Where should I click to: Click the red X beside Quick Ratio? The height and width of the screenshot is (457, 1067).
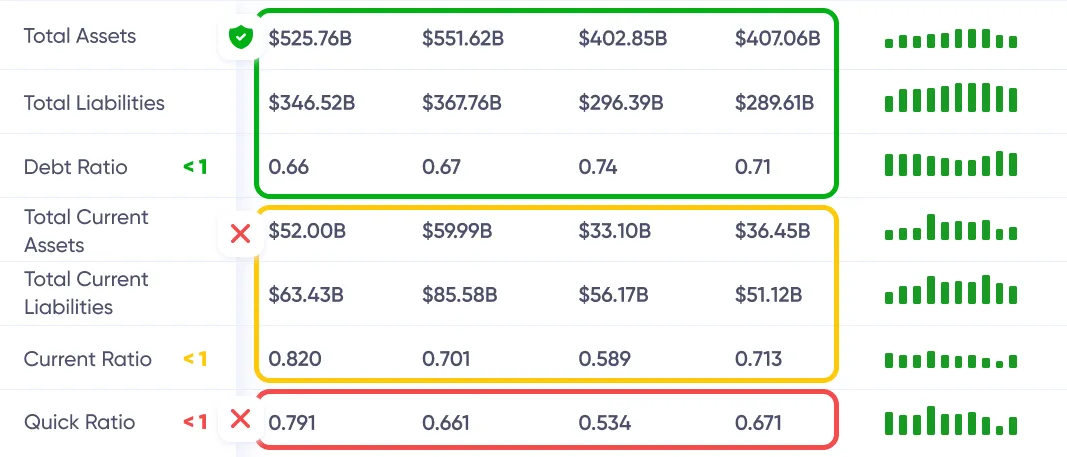click(240, 419)
